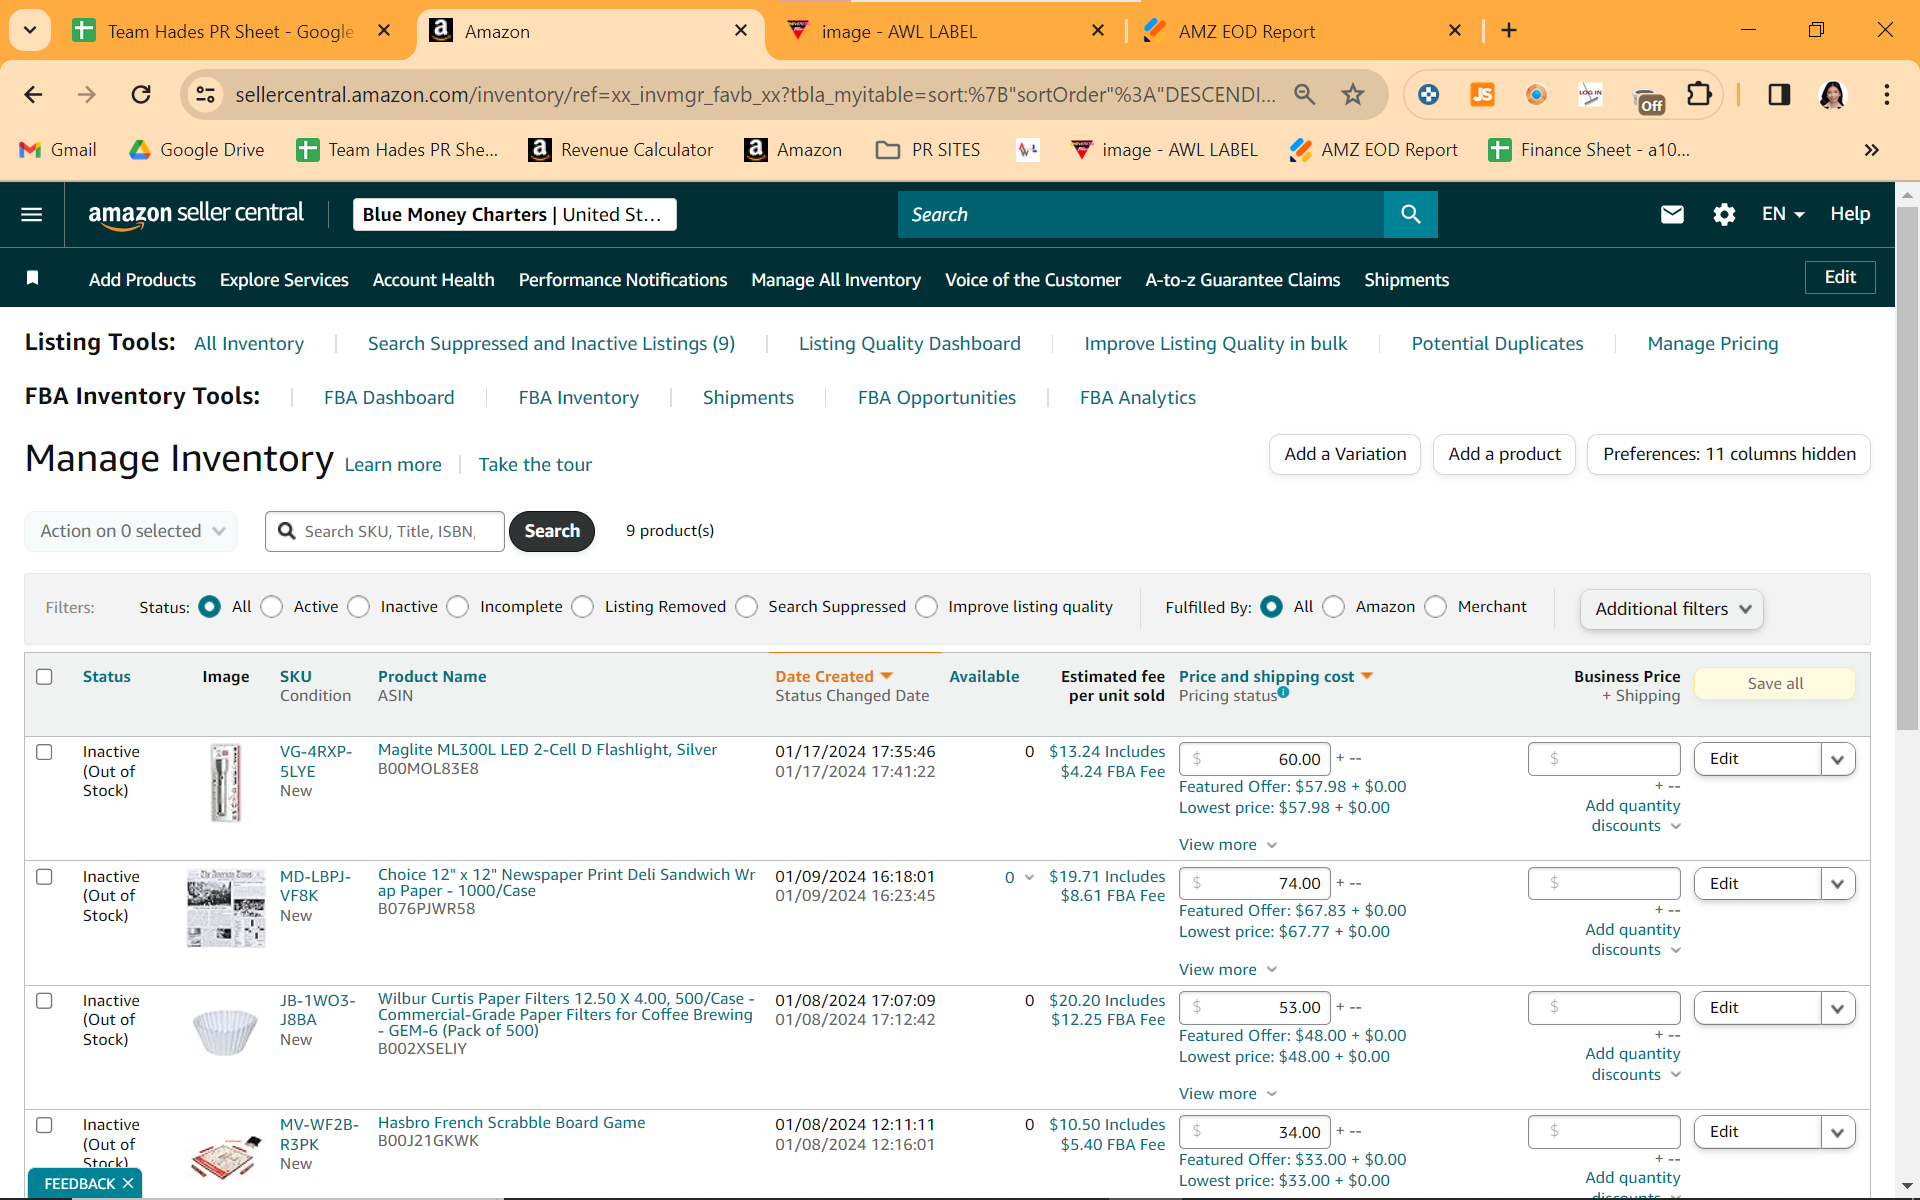Select the Active status filter
Viewport: 1920px width, 1200px height.
(272, 607)
